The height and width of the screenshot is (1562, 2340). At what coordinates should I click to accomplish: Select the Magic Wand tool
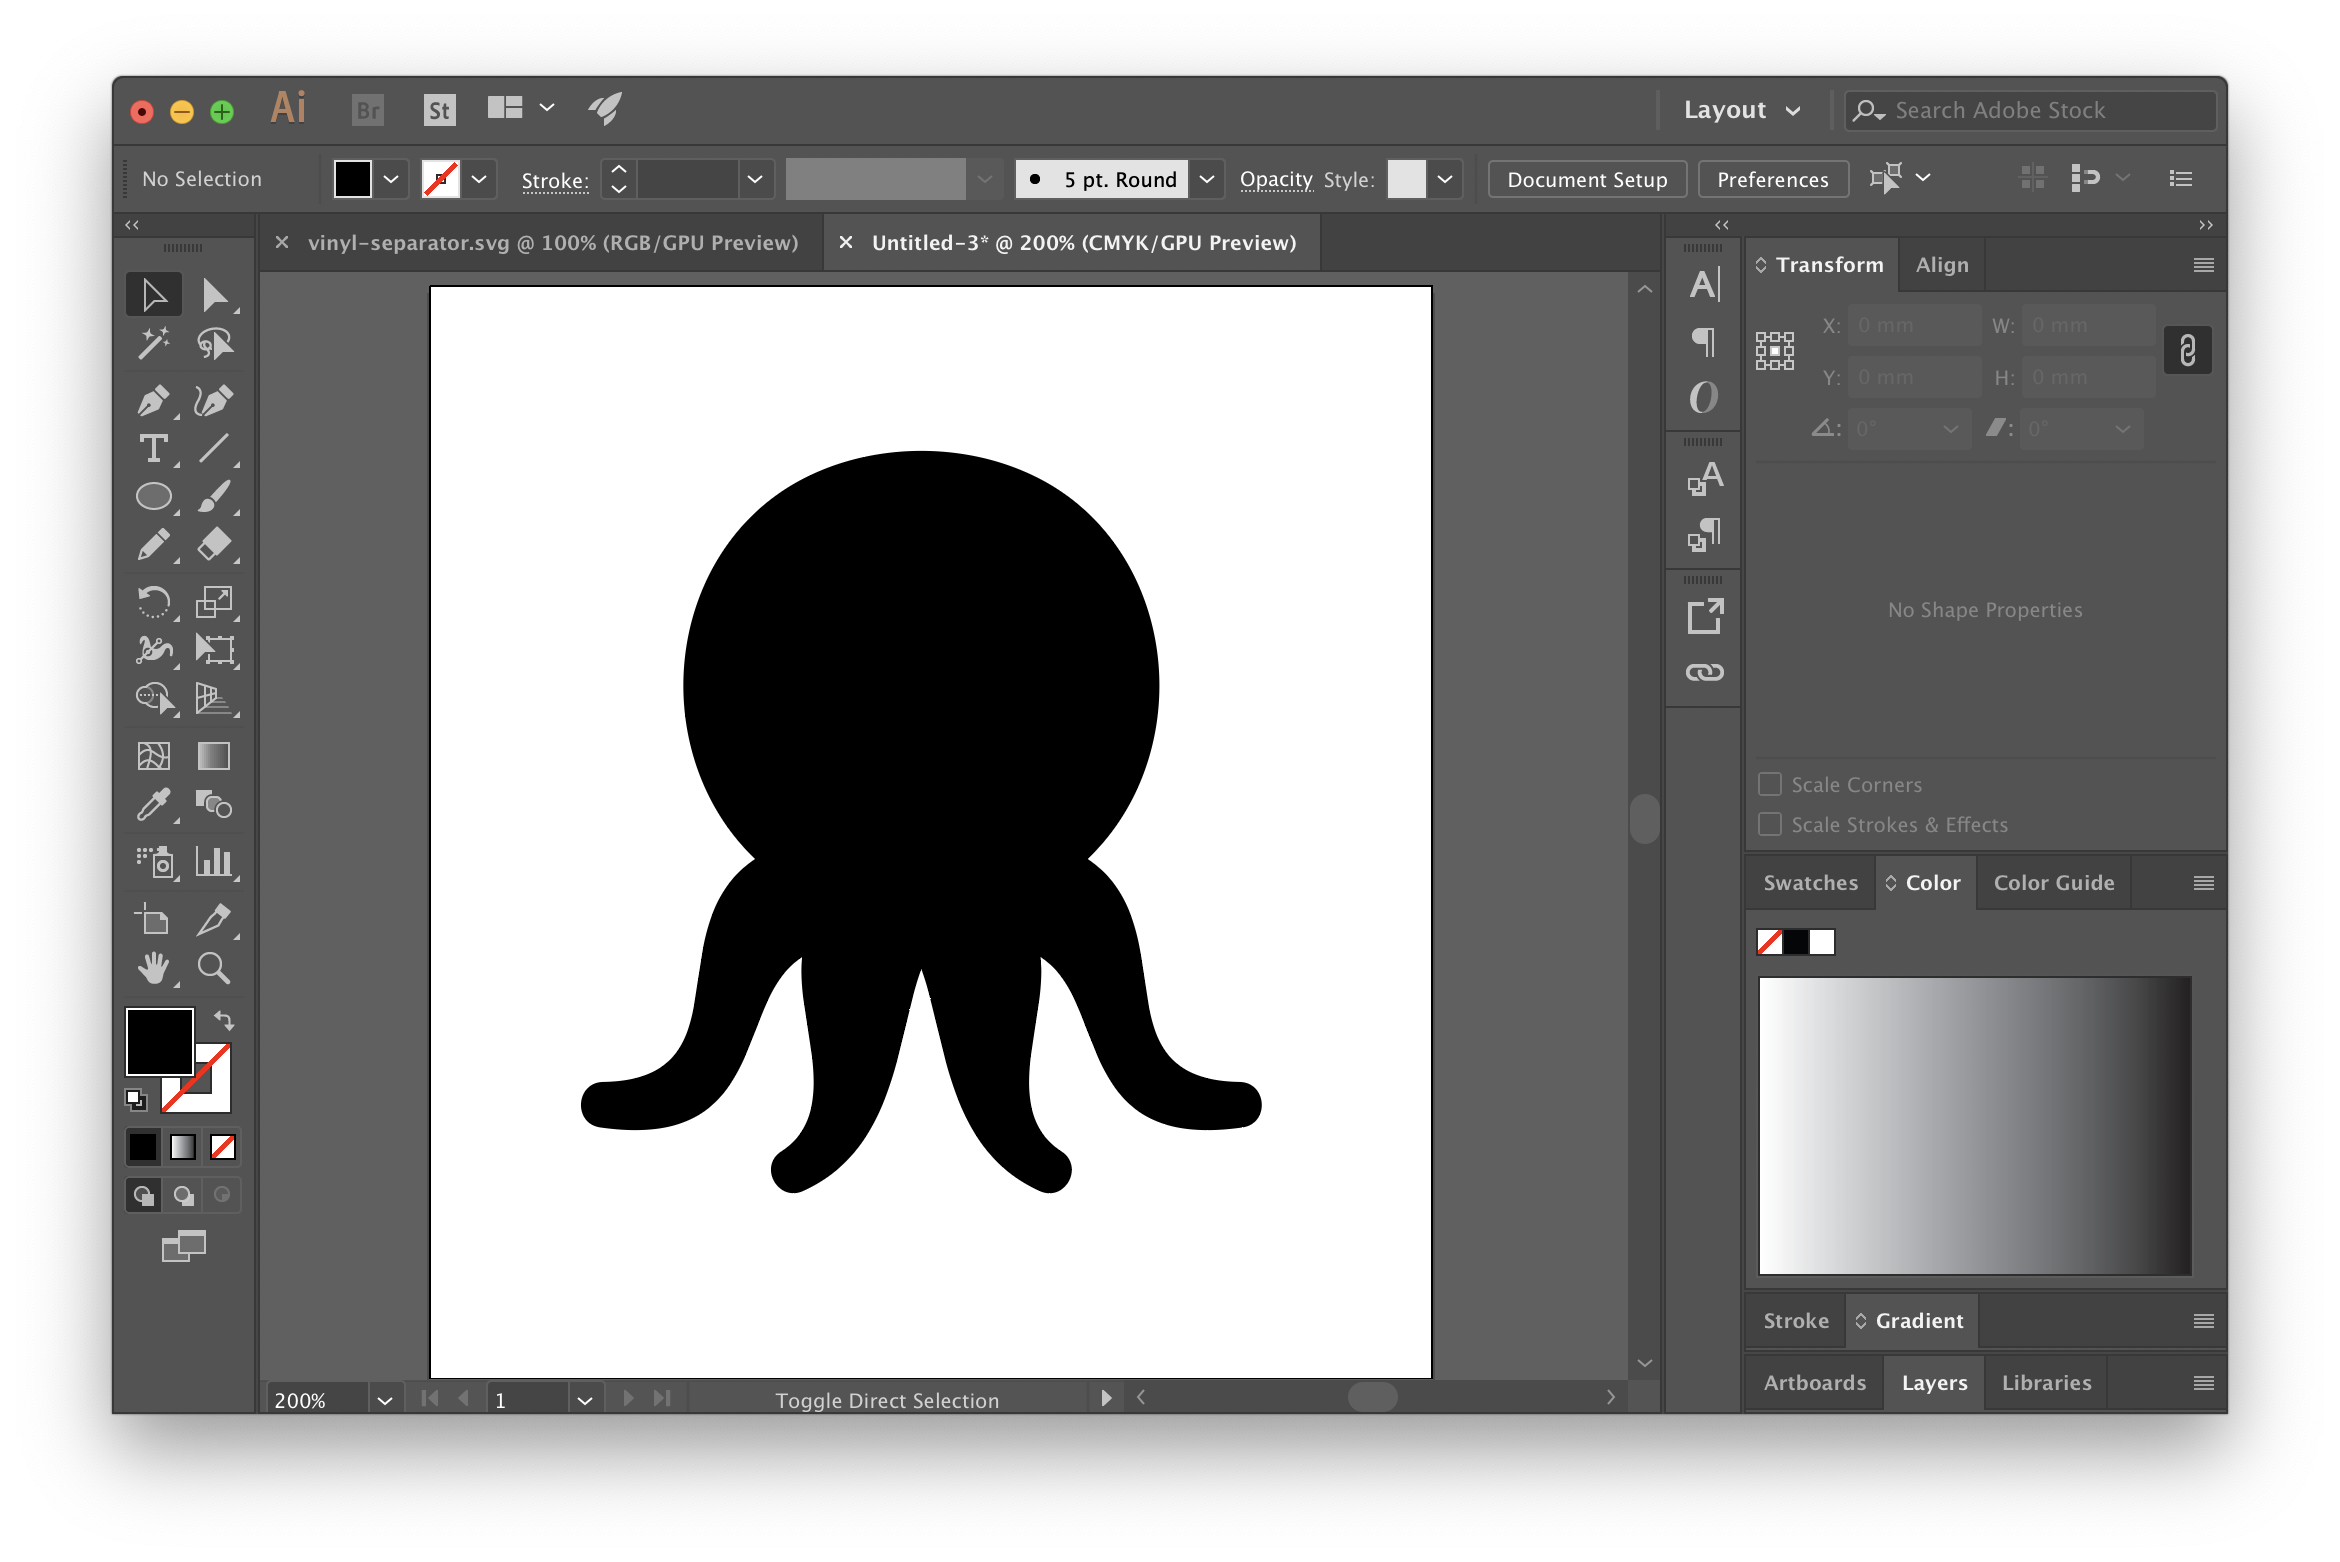(x=154, y=344)
